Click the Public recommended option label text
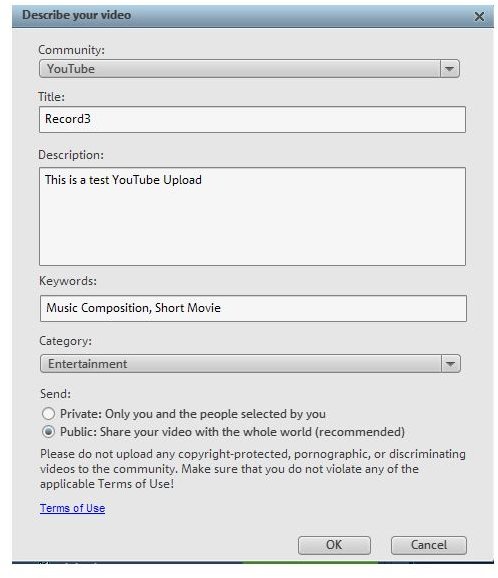 pyautogui.click(x=232, y=432)
